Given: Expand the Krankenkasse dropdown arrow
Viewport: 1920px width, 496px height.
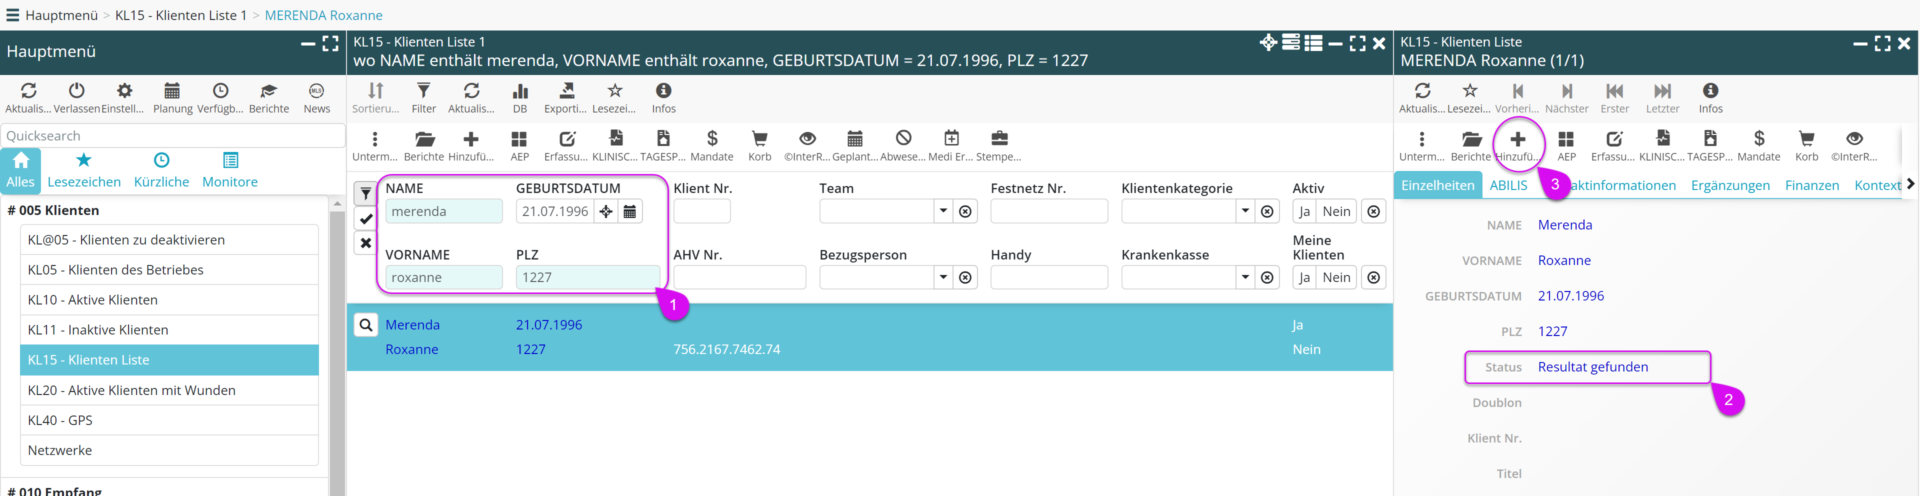Looking at the screenshot, I should pyautogui.click(x=1245, y=277).
